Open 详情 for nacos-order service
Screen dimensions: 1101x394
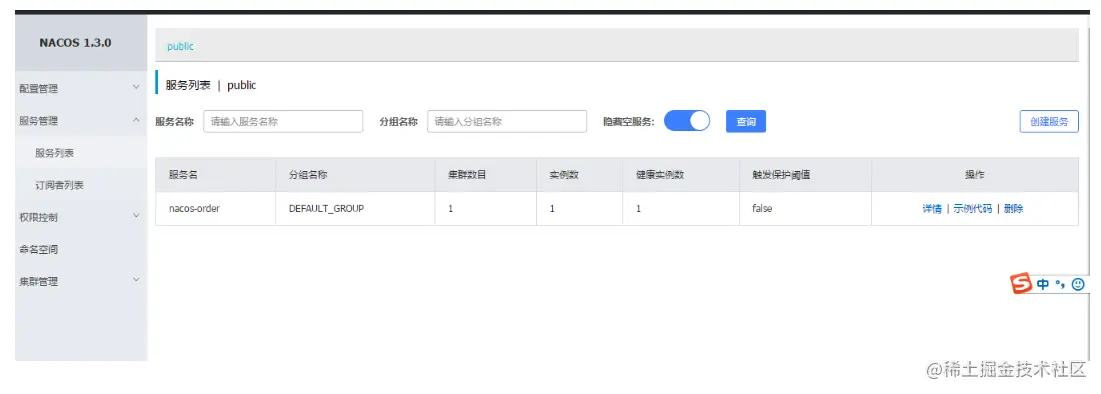click(x=932, y=209)
